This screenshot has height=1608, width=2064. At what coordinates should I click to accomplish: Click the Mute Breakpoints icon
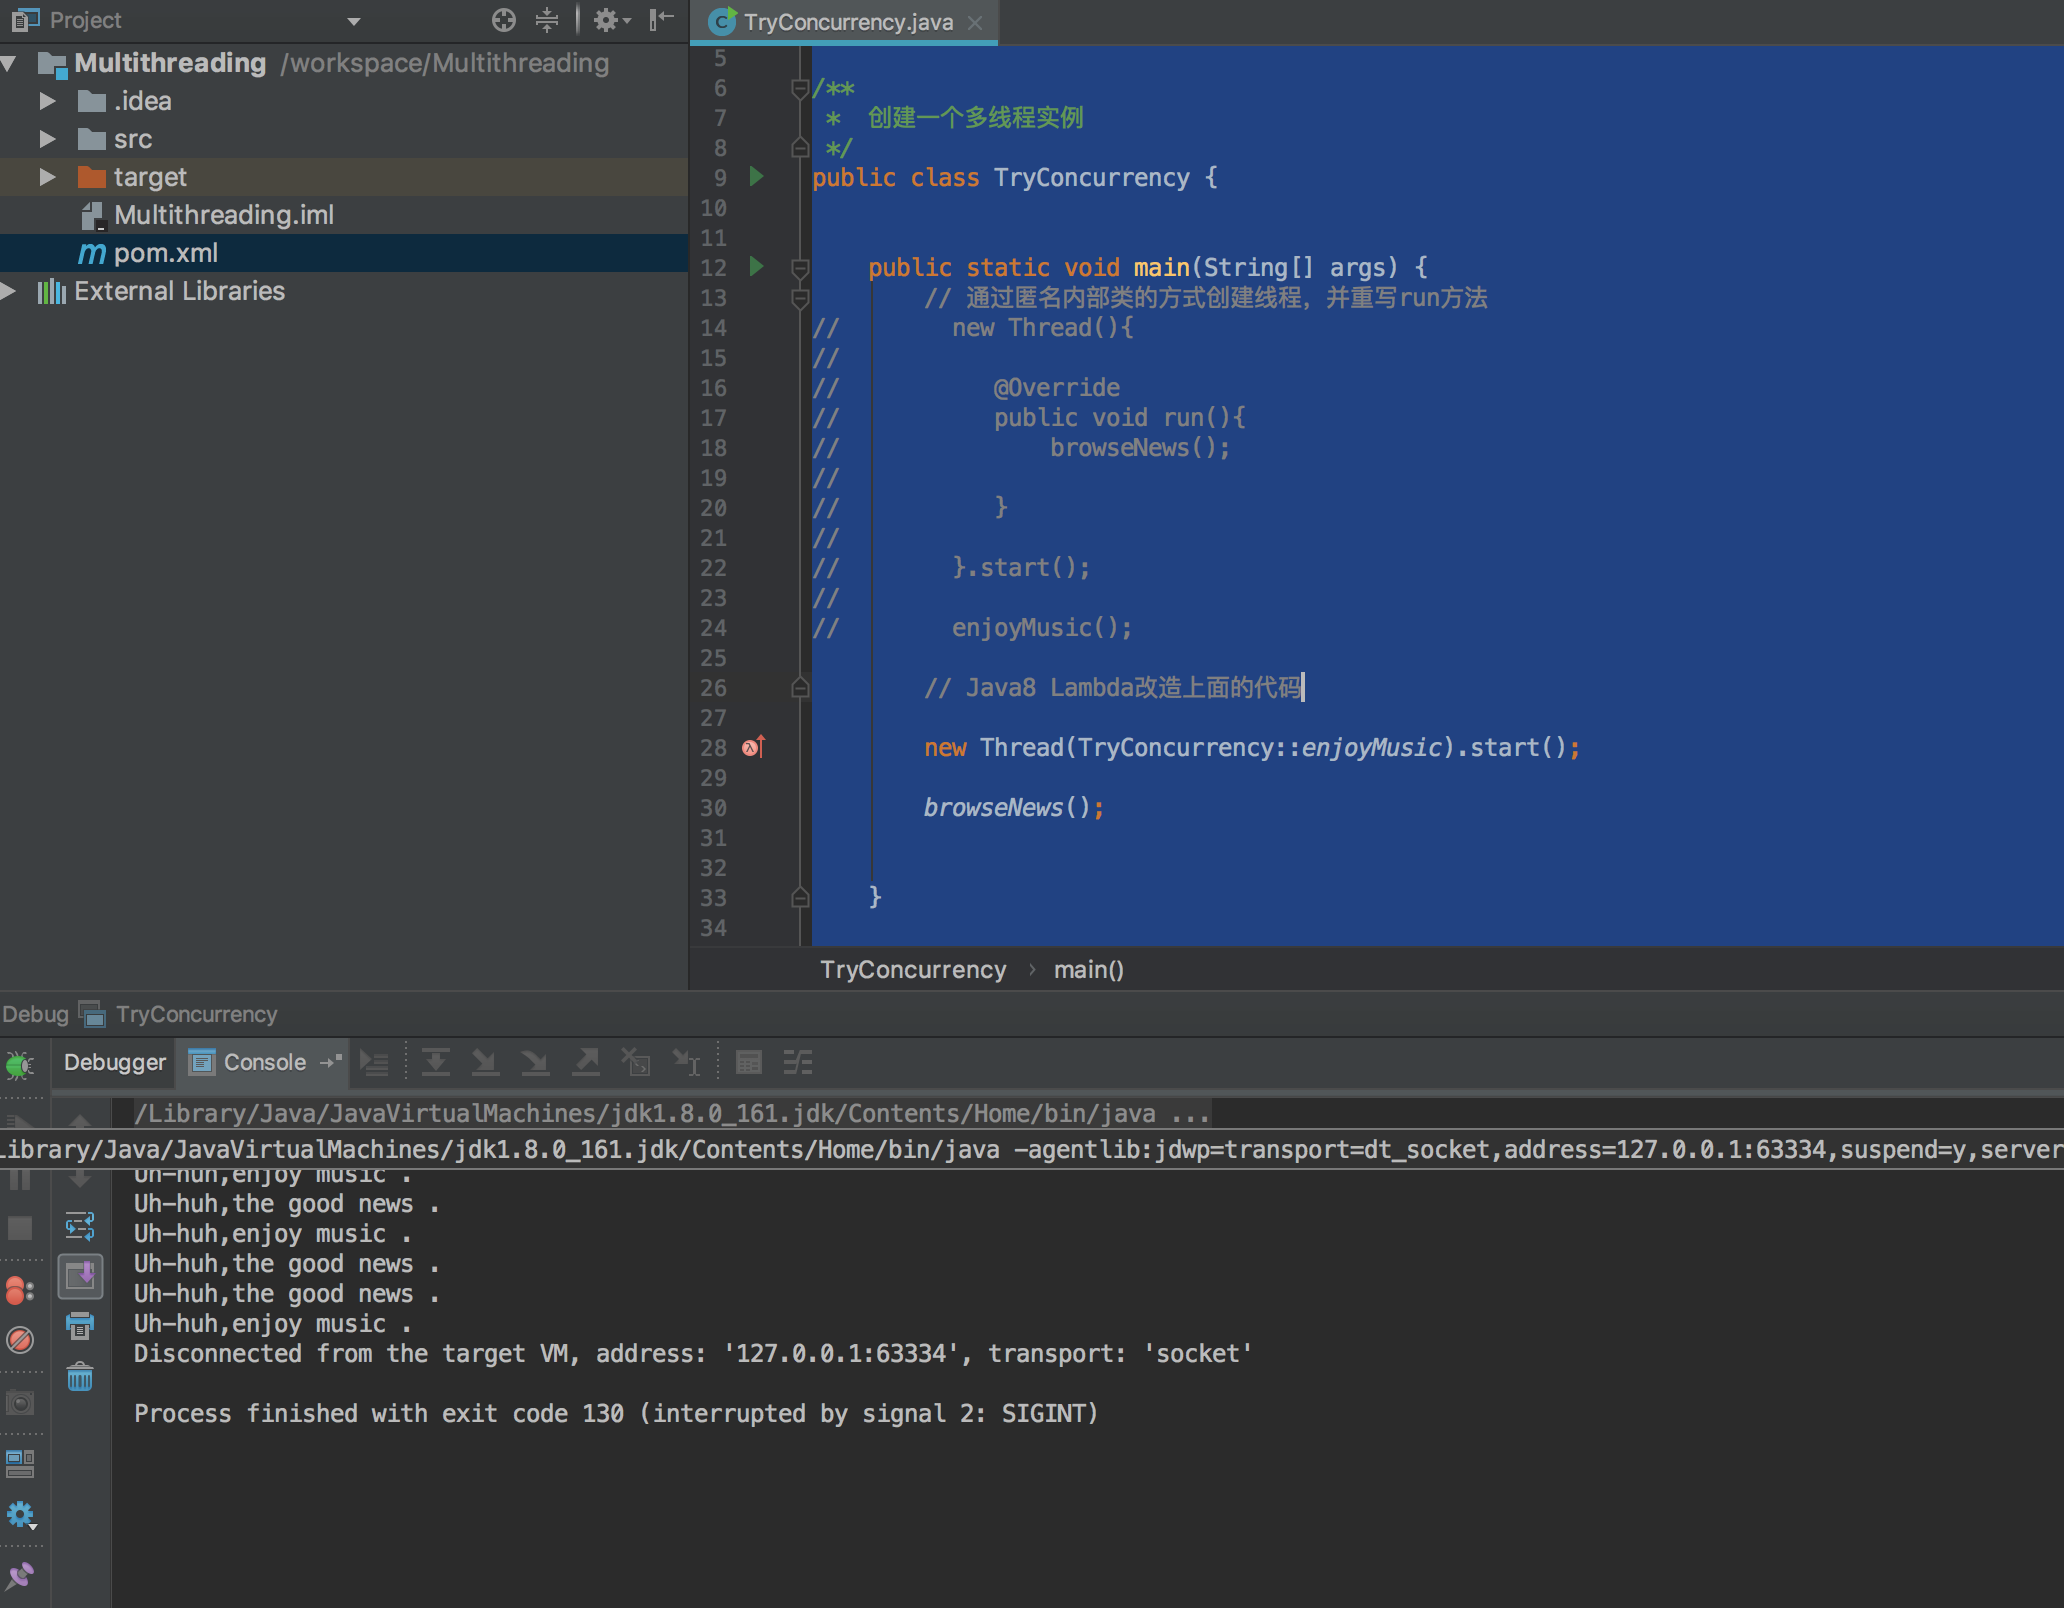[x=20, y=1340]
